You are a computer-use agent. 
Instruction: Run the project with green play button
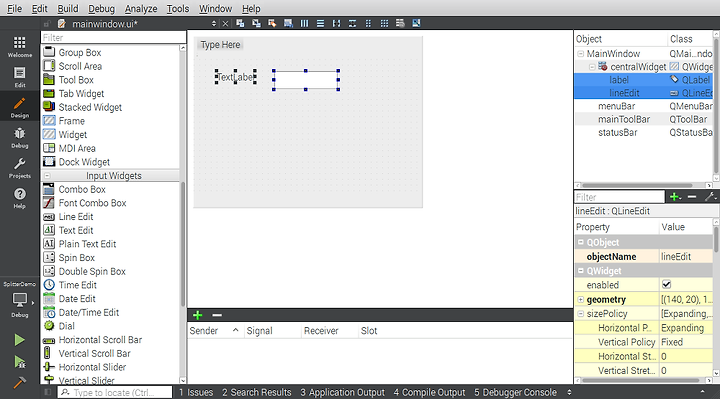(x=19, y=340)
